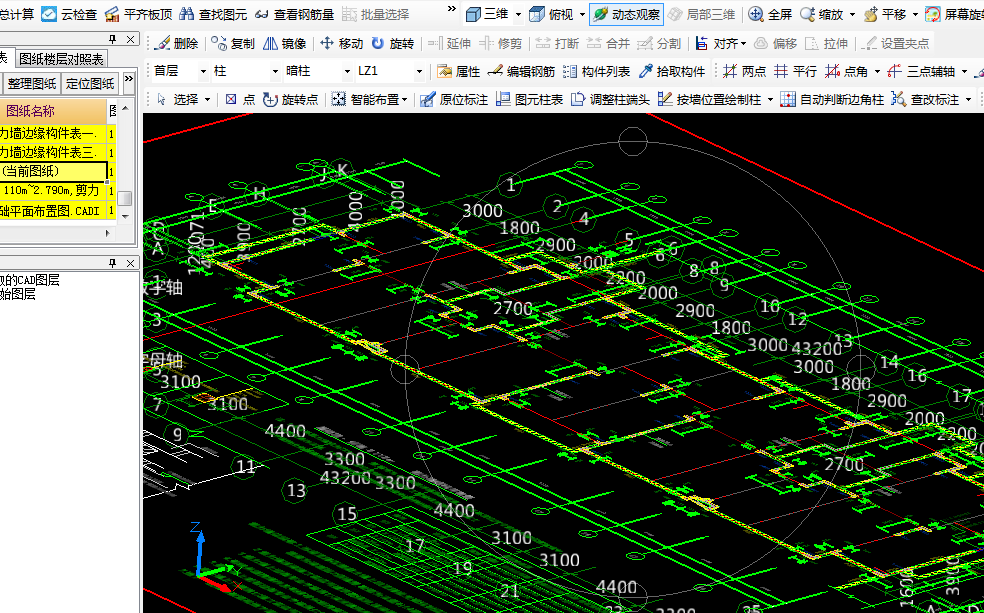Choose the 旋转 rotate tool

coord(393,43)
